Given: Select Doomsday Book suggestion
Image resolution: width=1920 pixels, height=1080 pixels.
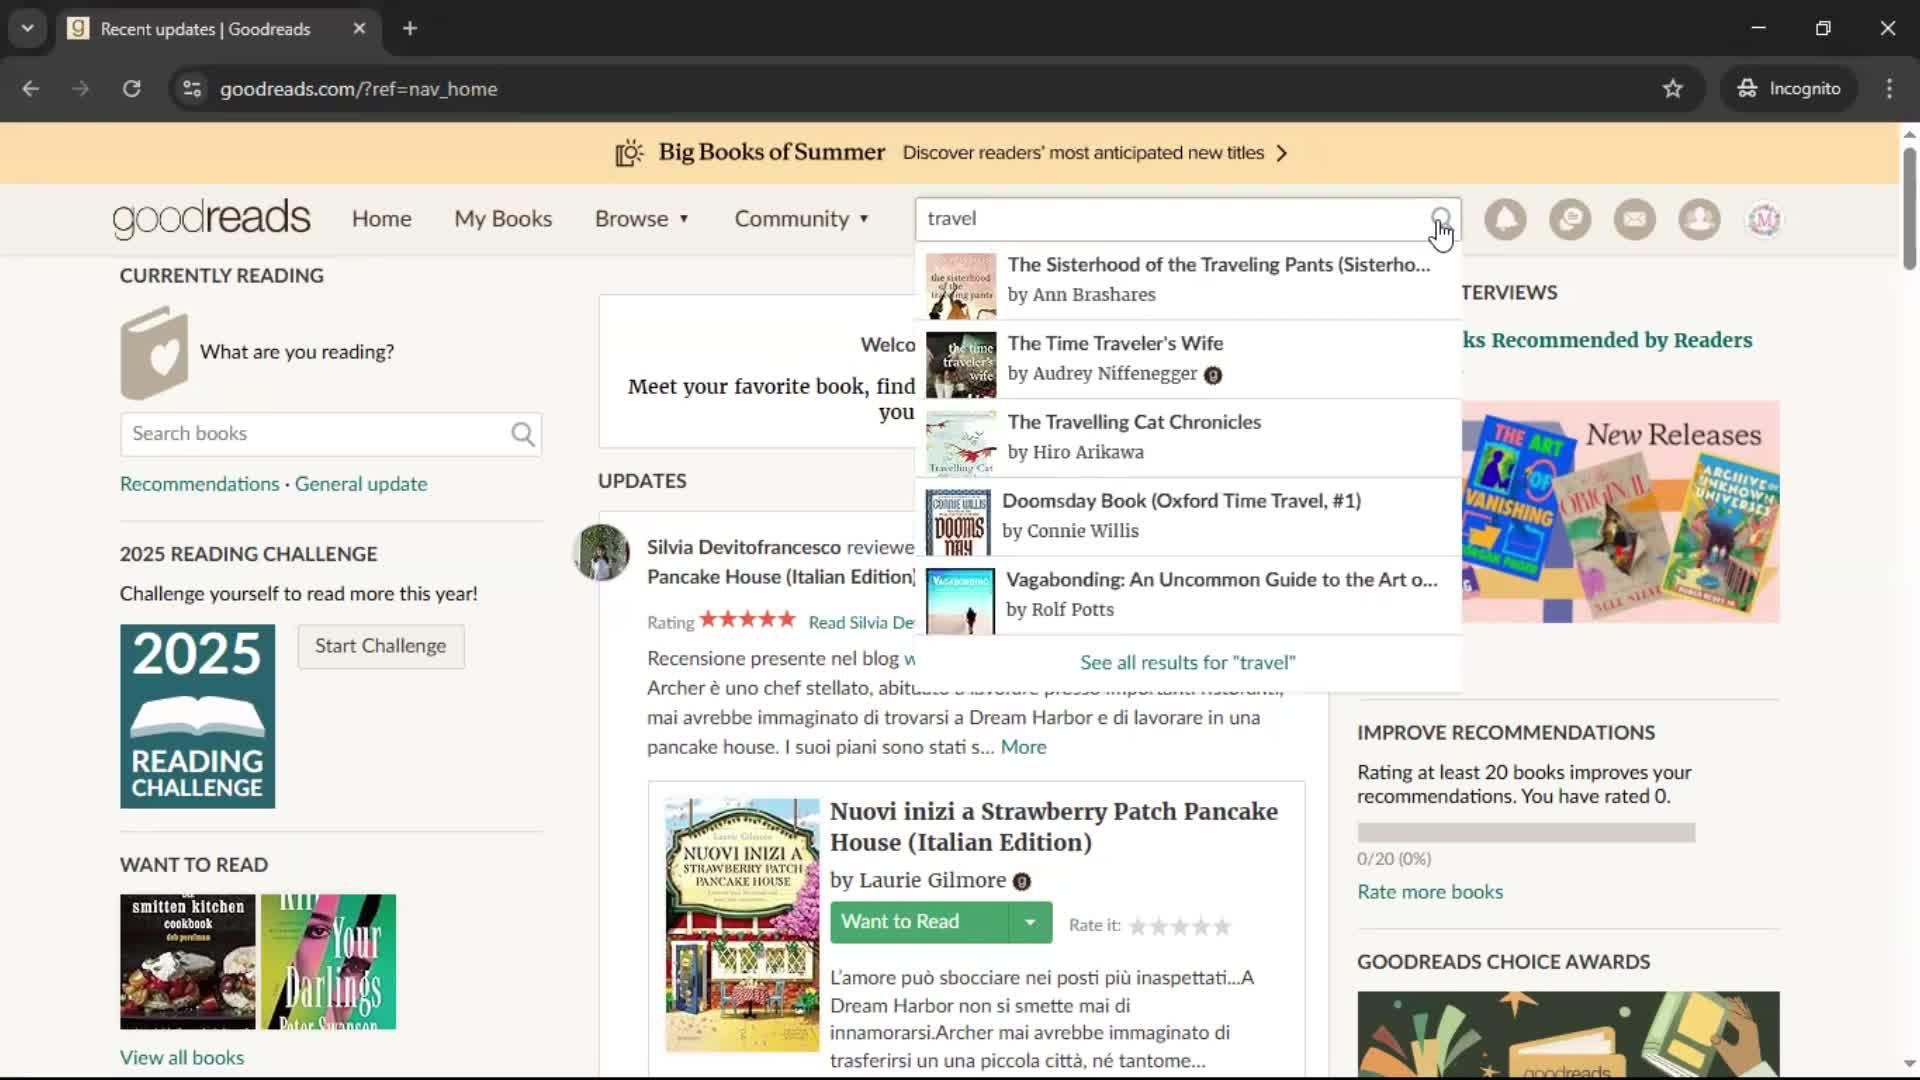Looking at the screenshot, I should [1188, 517].
